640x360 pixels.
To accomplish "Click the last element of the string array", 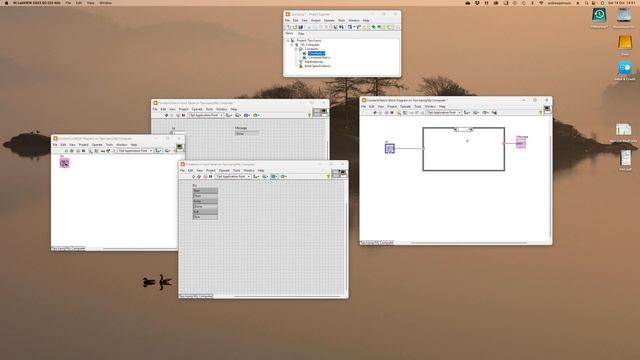I will 205,217.
